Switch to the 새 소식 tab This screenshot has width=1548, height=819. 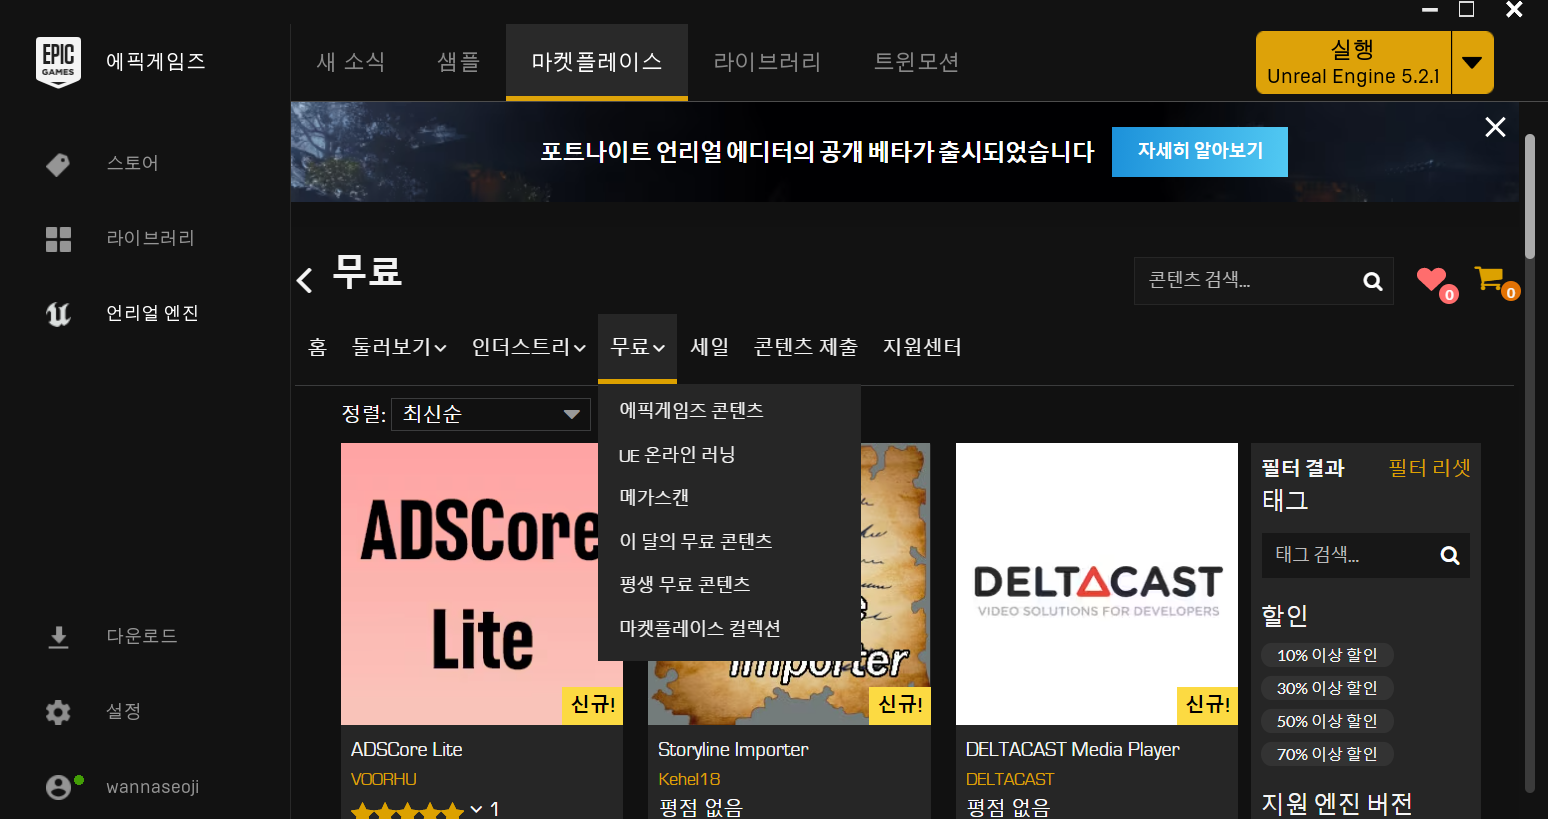tap(351, 62)
